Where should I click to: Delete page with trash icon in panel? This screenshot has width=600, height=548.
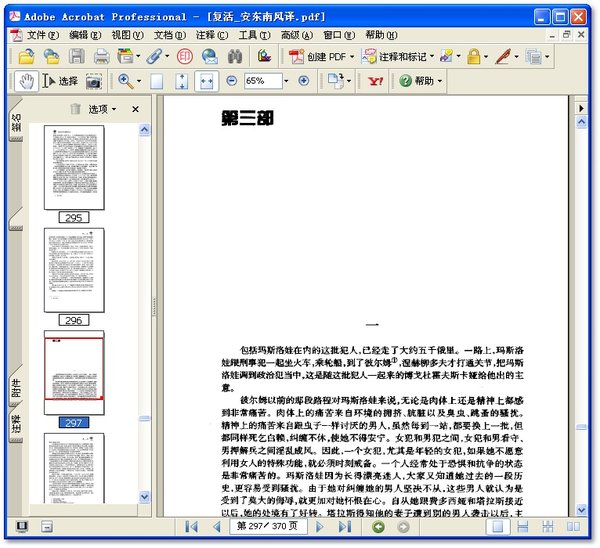pos(74,109)
